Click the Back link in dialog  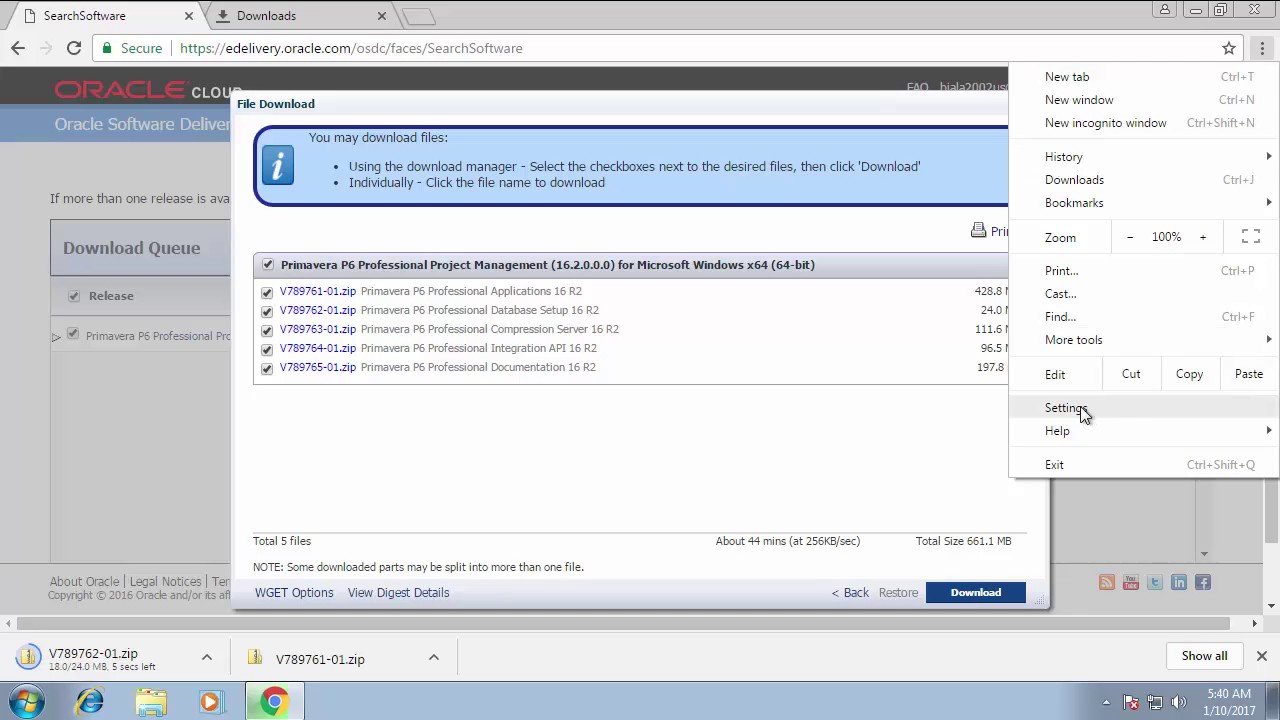point(850,593)
